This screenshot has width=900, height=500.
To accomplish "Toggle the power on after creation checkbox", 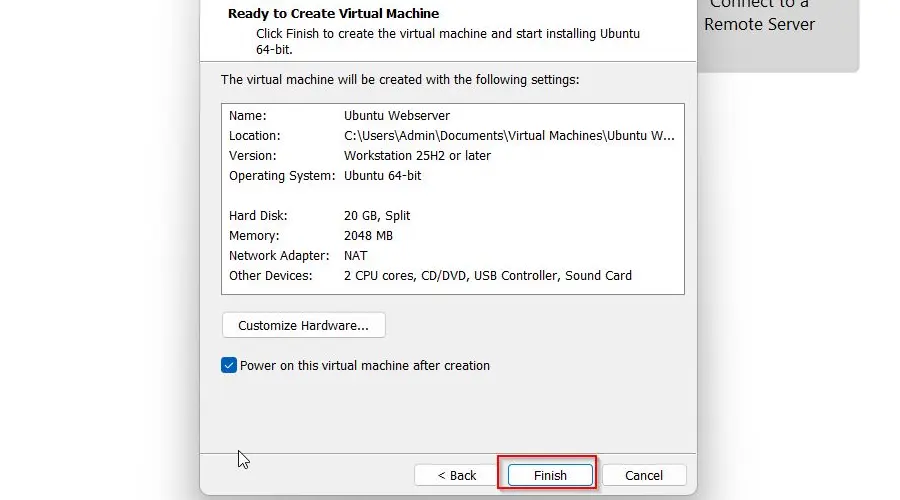I will [x=228, y=365].
